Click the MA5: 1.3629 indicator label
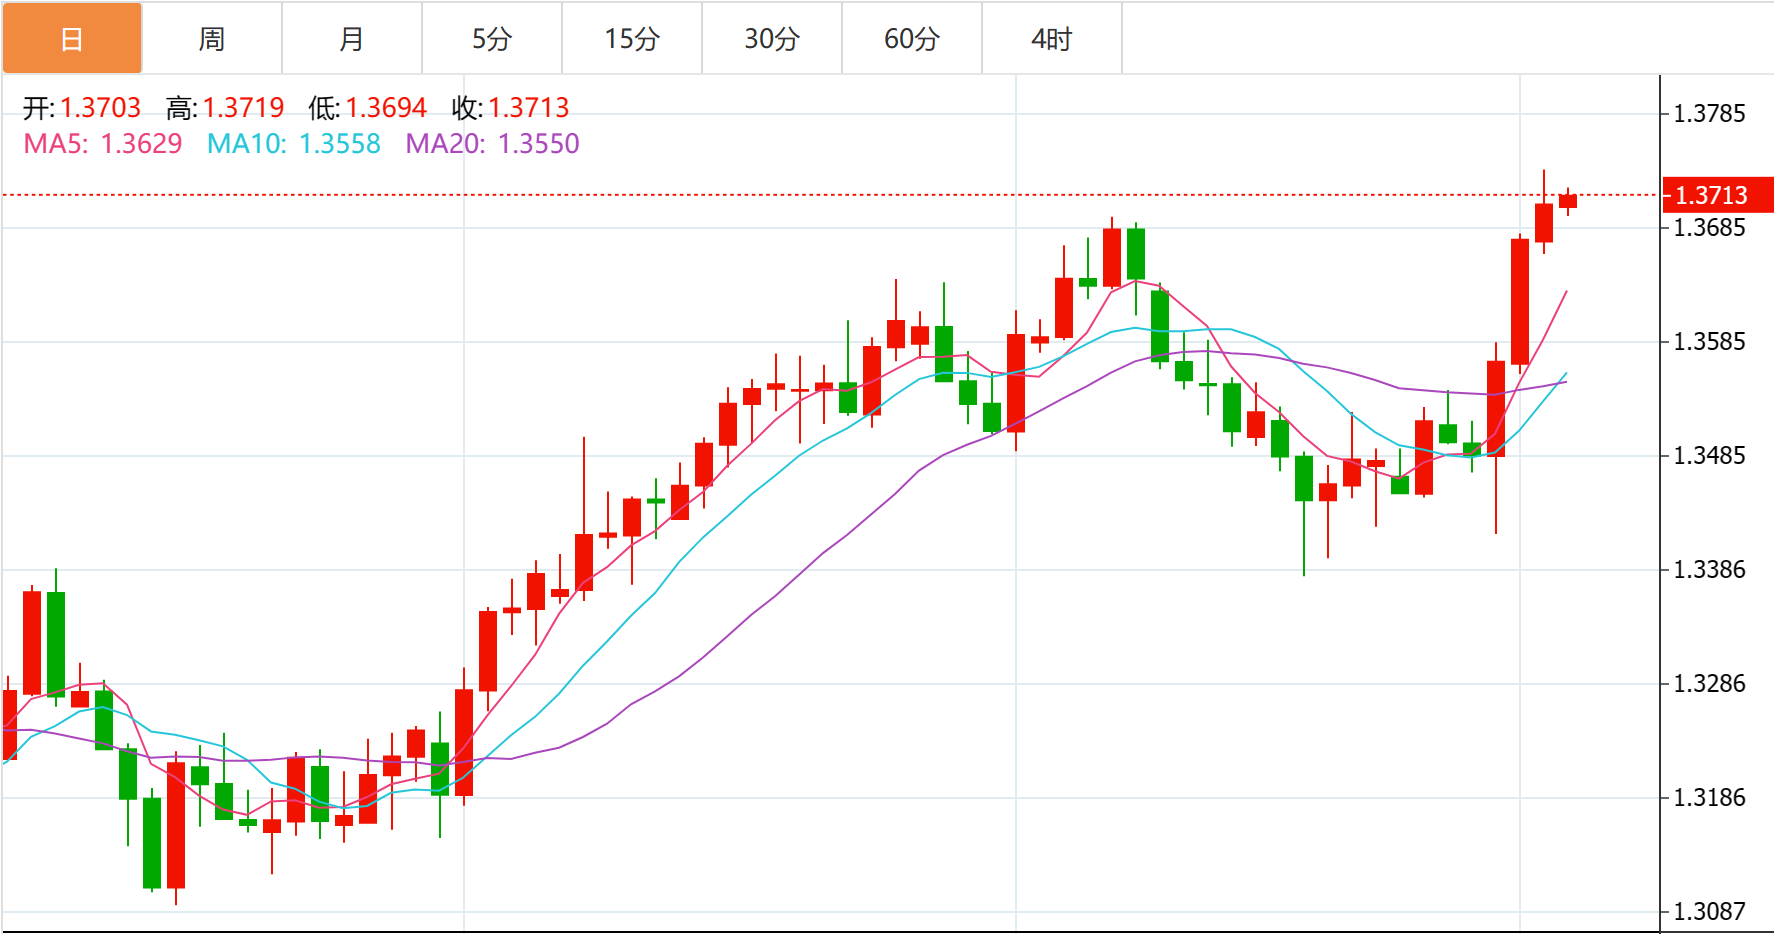1774x934 pixels. pyautogui.click(x=103, y=144)
